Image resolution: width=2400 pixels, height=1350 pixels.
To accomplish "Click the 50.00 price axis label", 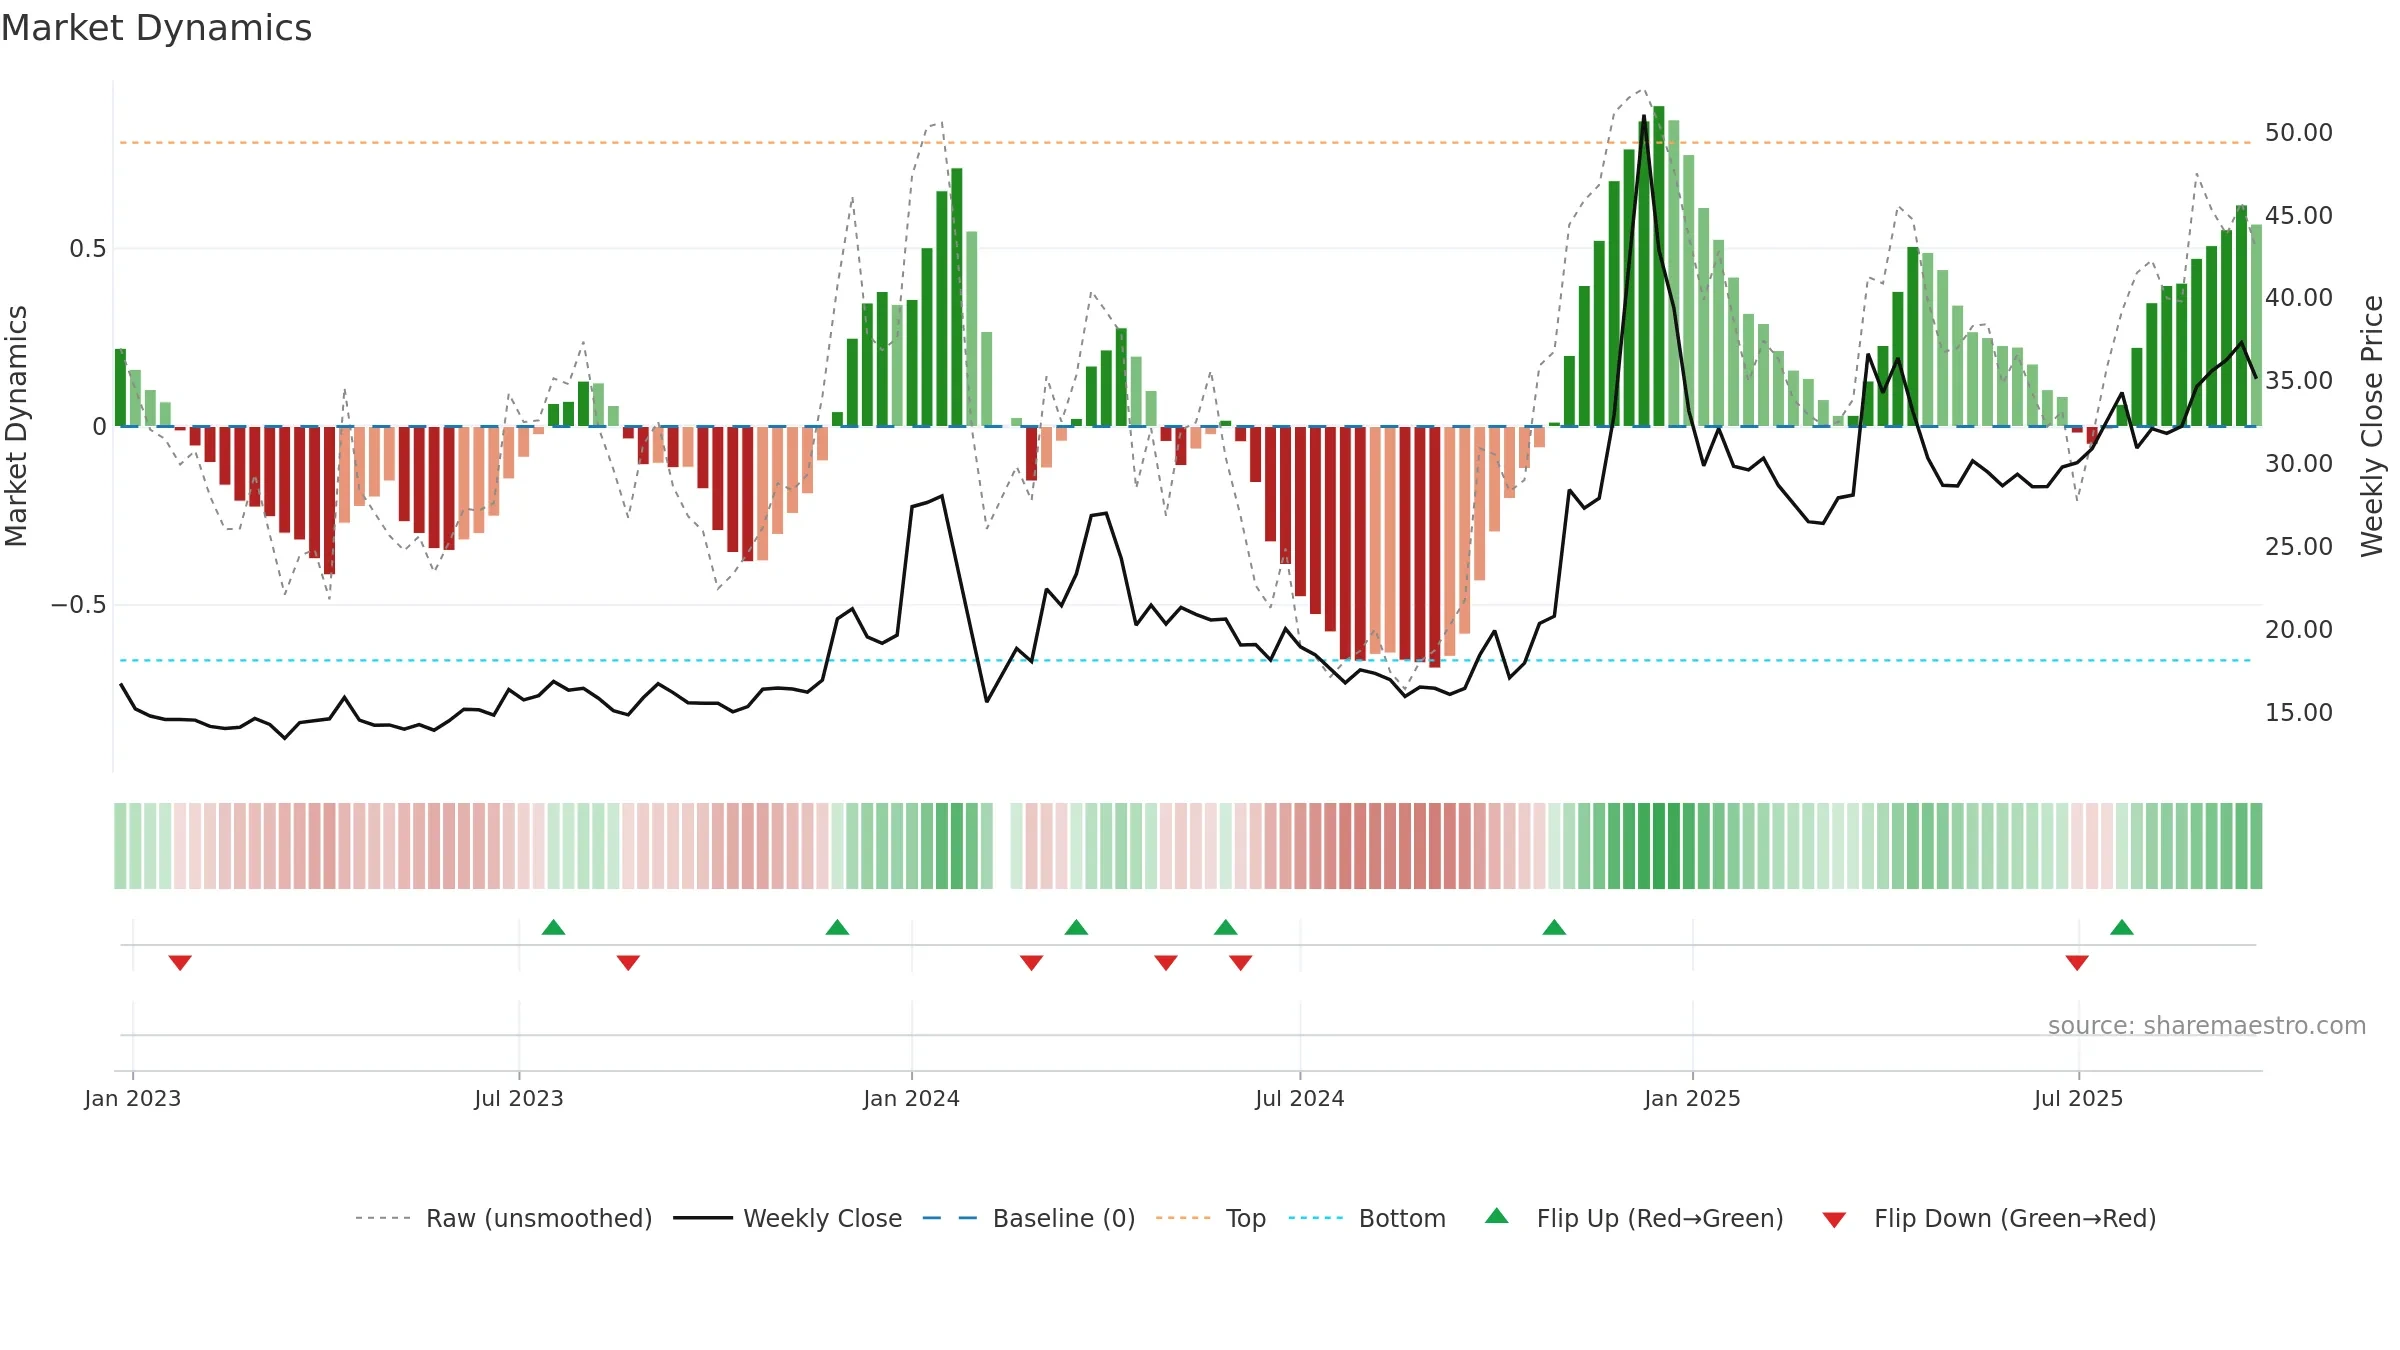I will [x=2298, y=132].
